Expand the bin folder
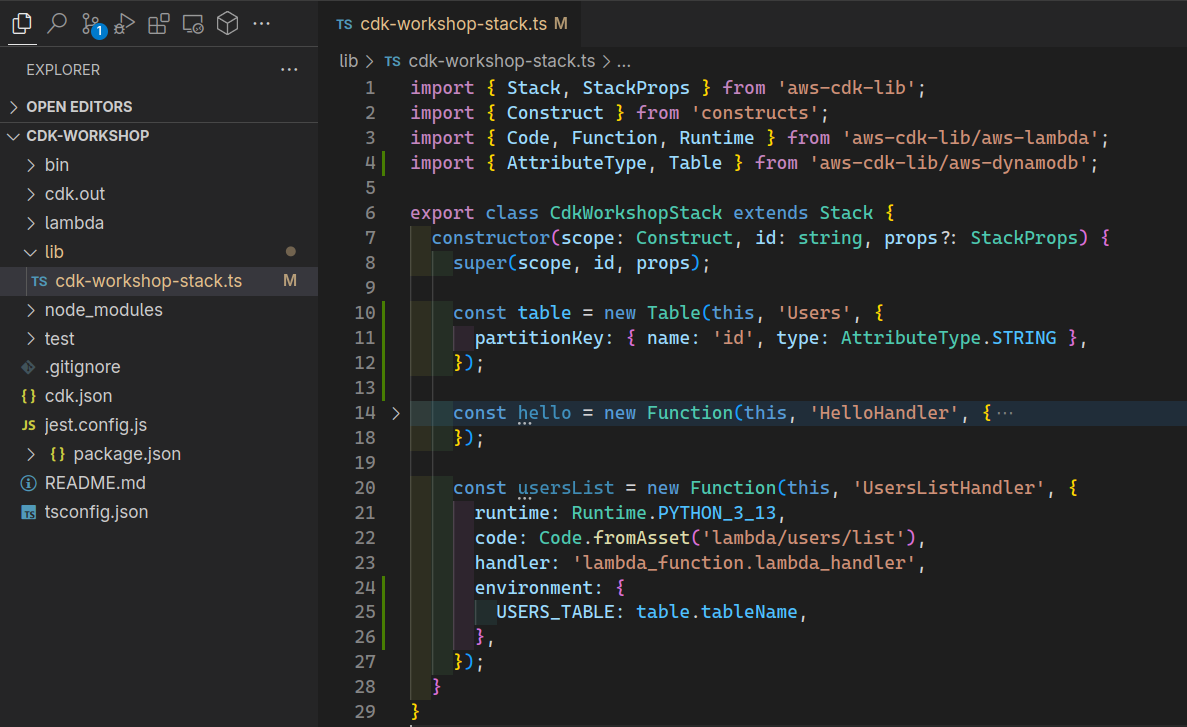Viewport: 1187px width, 727px height. [x=31, y=165]
